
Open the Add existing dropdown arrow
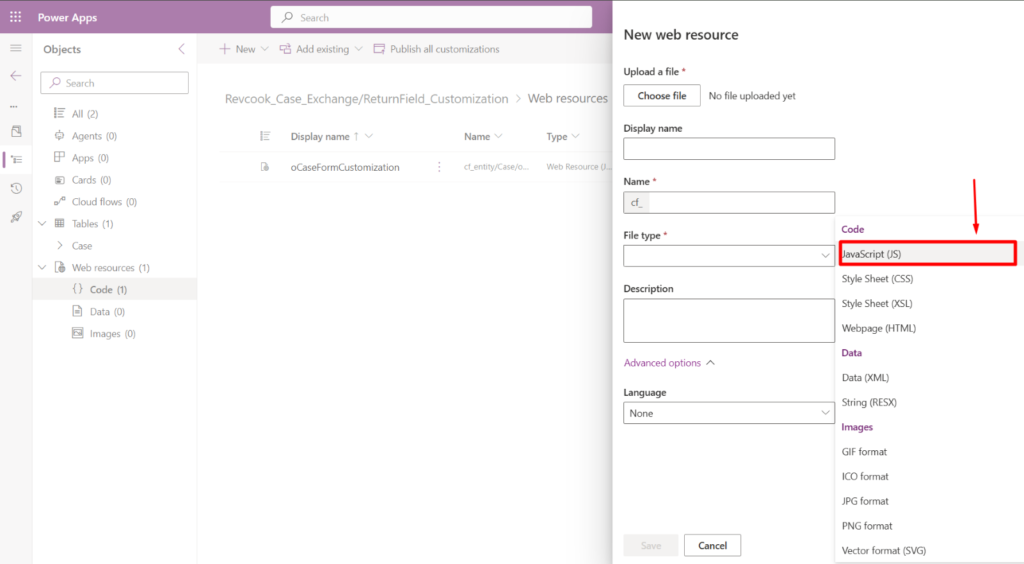(359, 49)
